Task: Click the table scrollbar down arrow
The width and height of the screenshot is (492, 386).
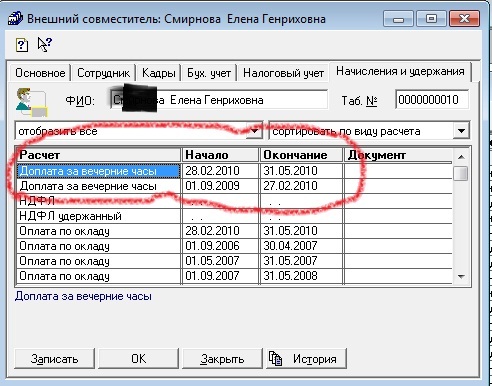Action: [461, 276]
